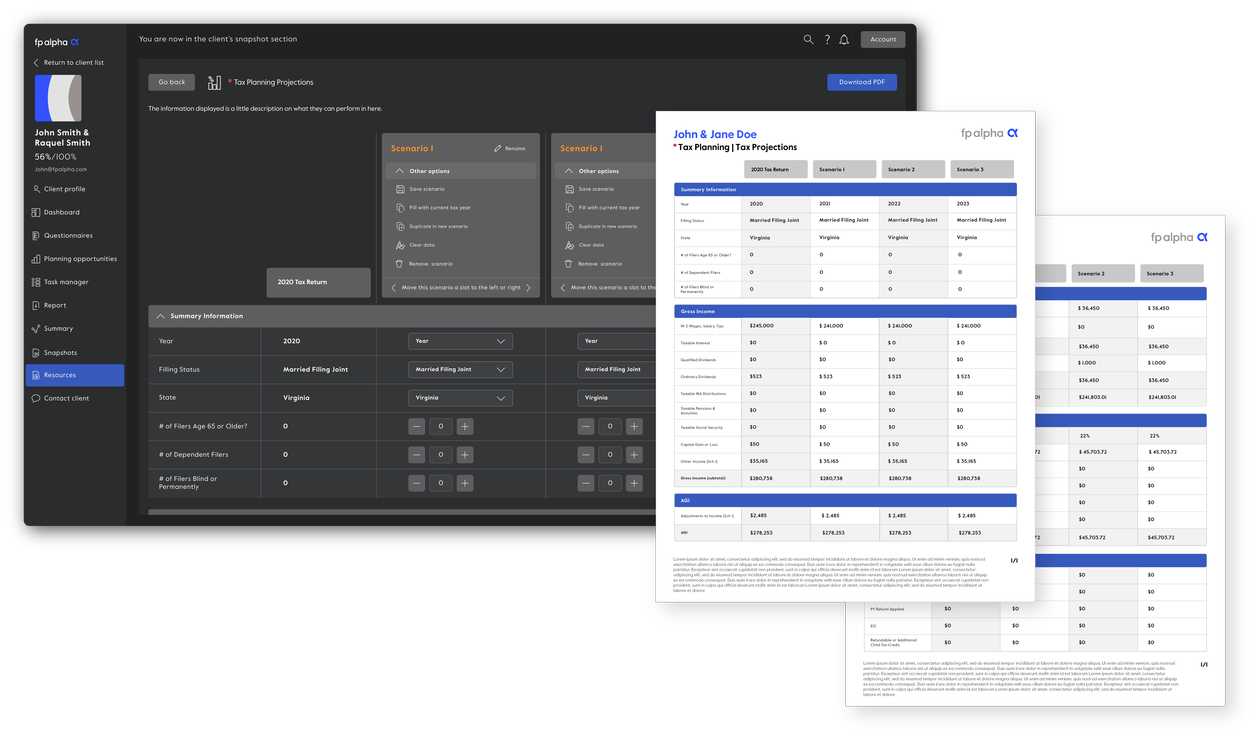The height and width of the screenshot is (741, 1260).
Task: Collapse the Summary Information section
Action: click(x=161, y=315)
